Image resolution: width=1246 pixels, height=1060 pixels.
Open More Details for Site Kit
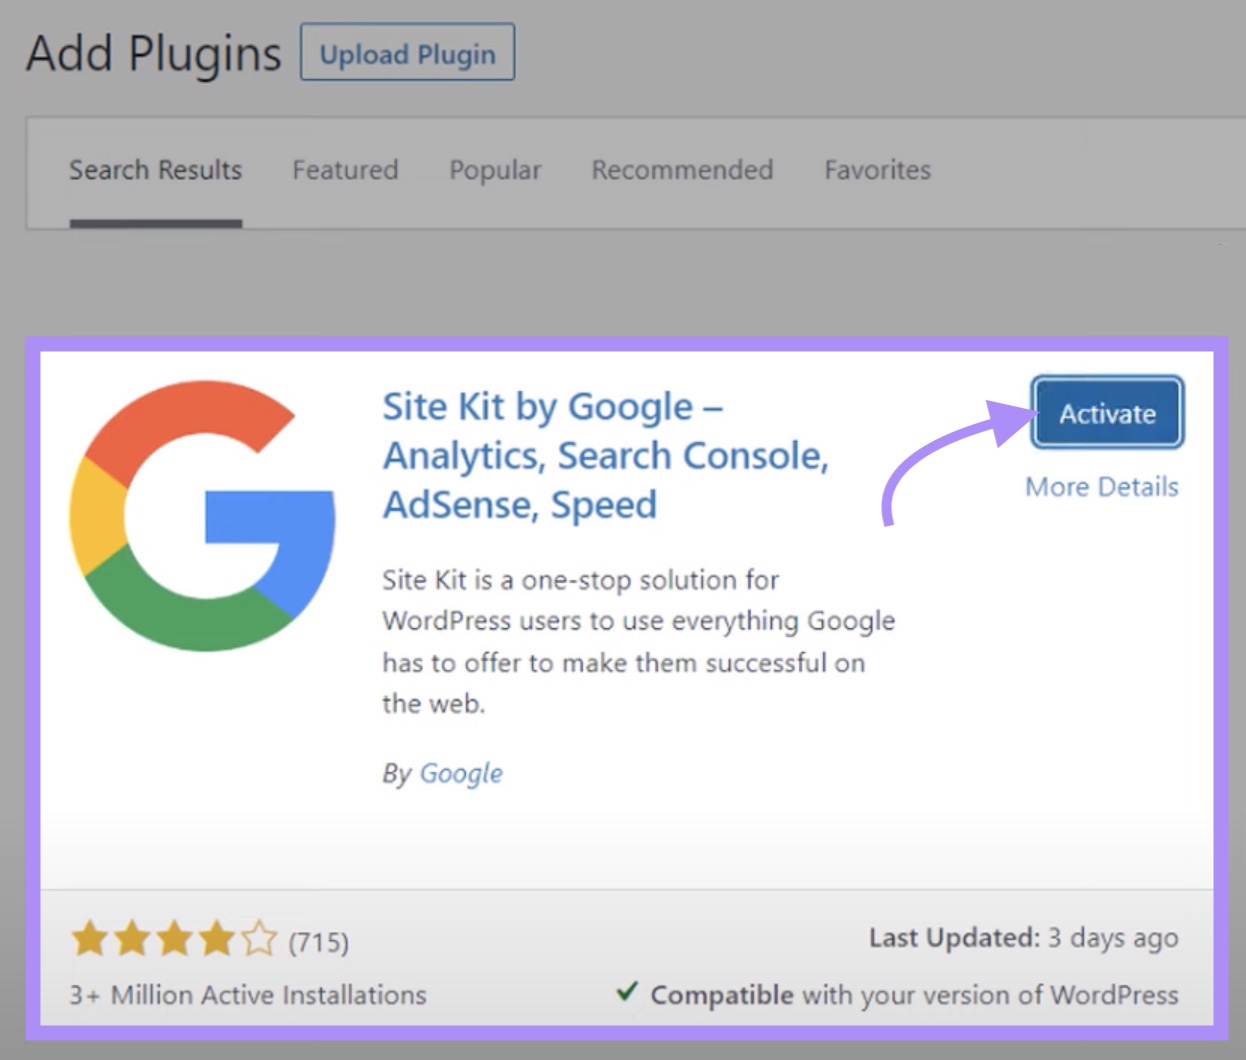[1101, 487]
